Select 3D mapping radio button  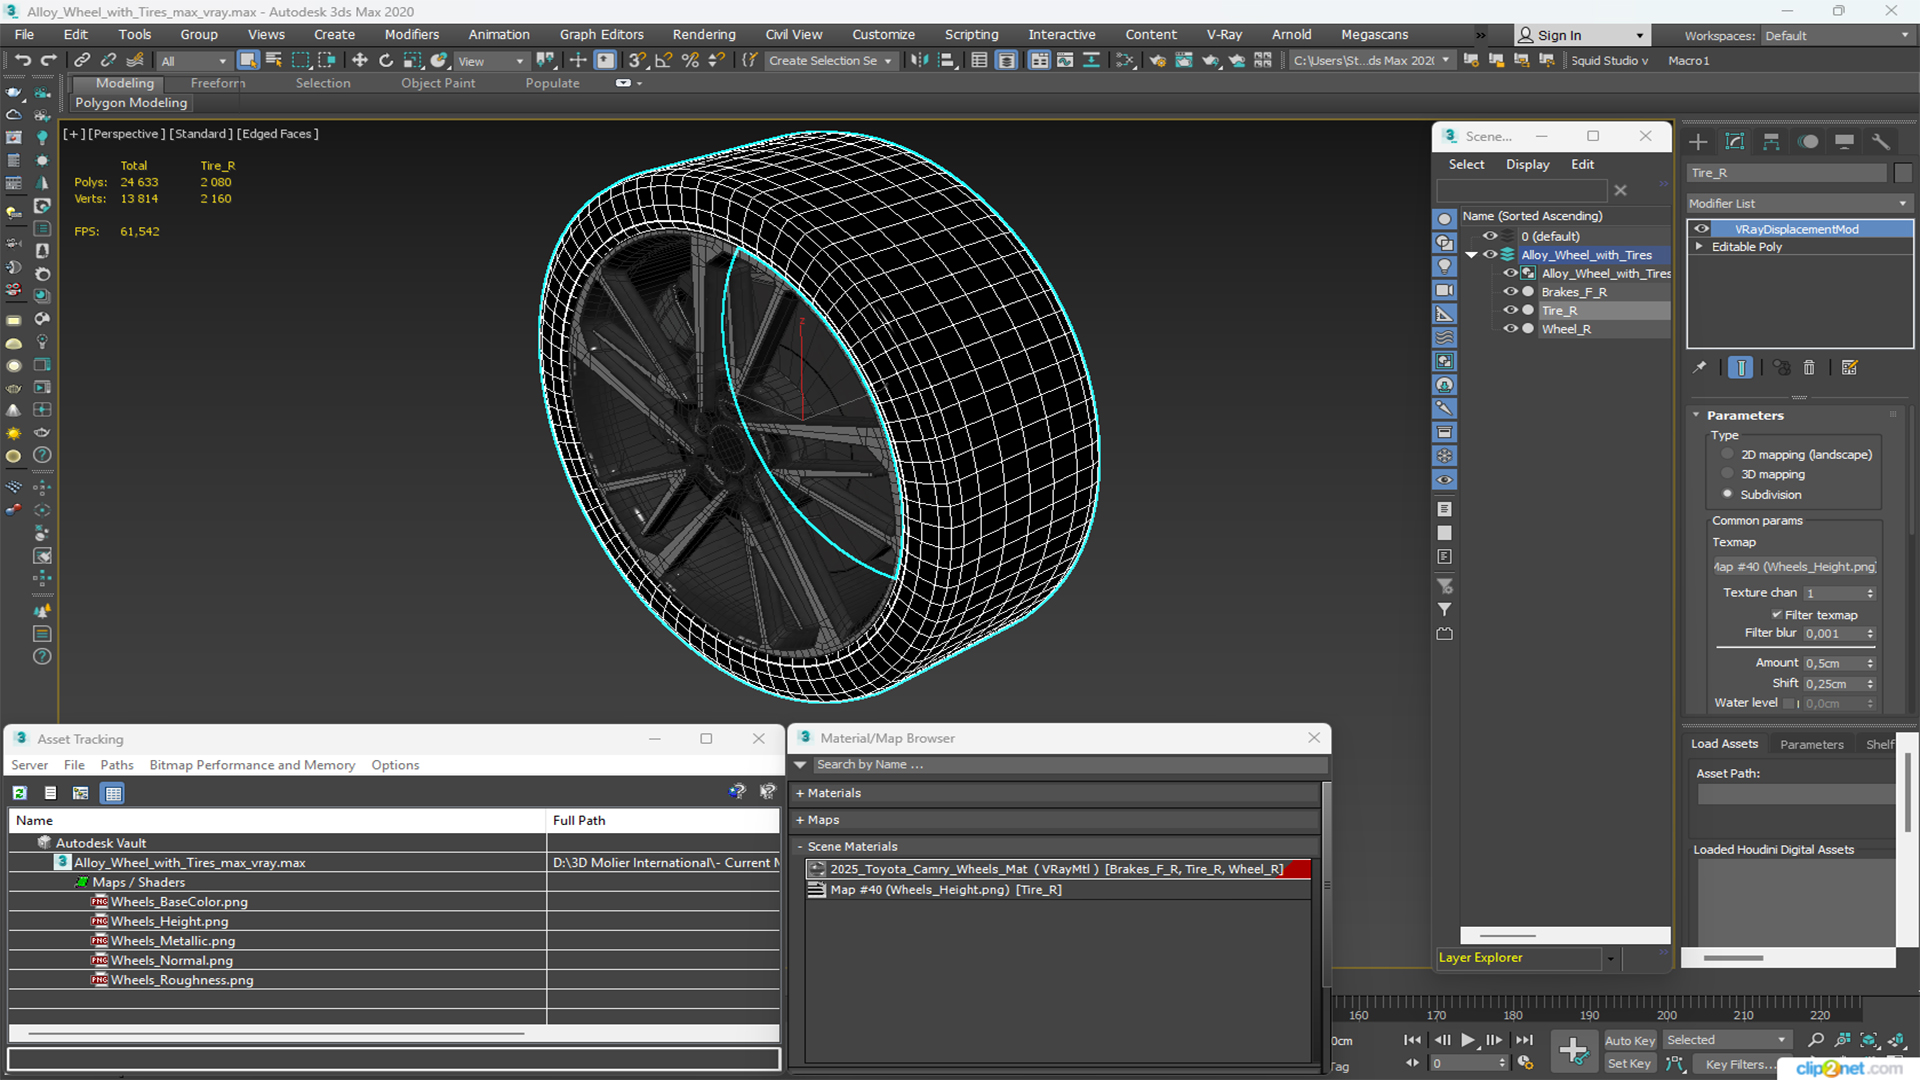[x=1727, y=474]
